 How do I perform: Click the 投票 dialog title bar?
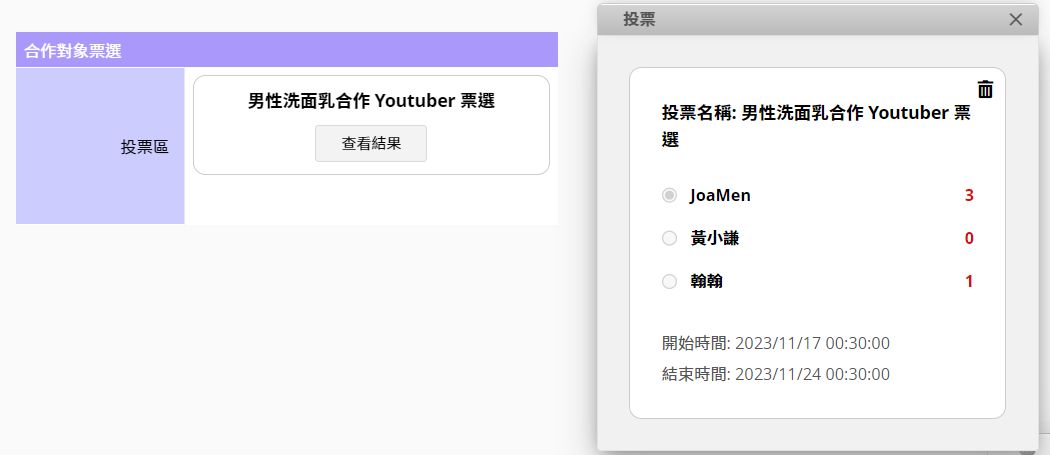pyautogui.click(x=800, y=19)
